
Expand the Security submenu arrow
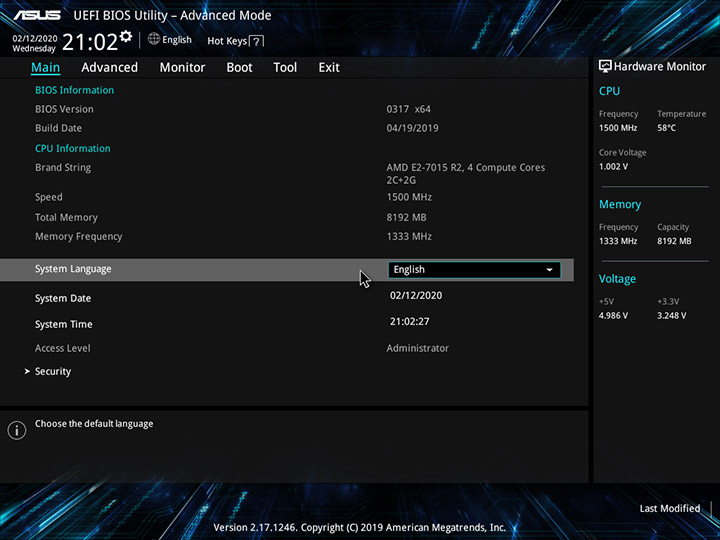coord(27,371)
